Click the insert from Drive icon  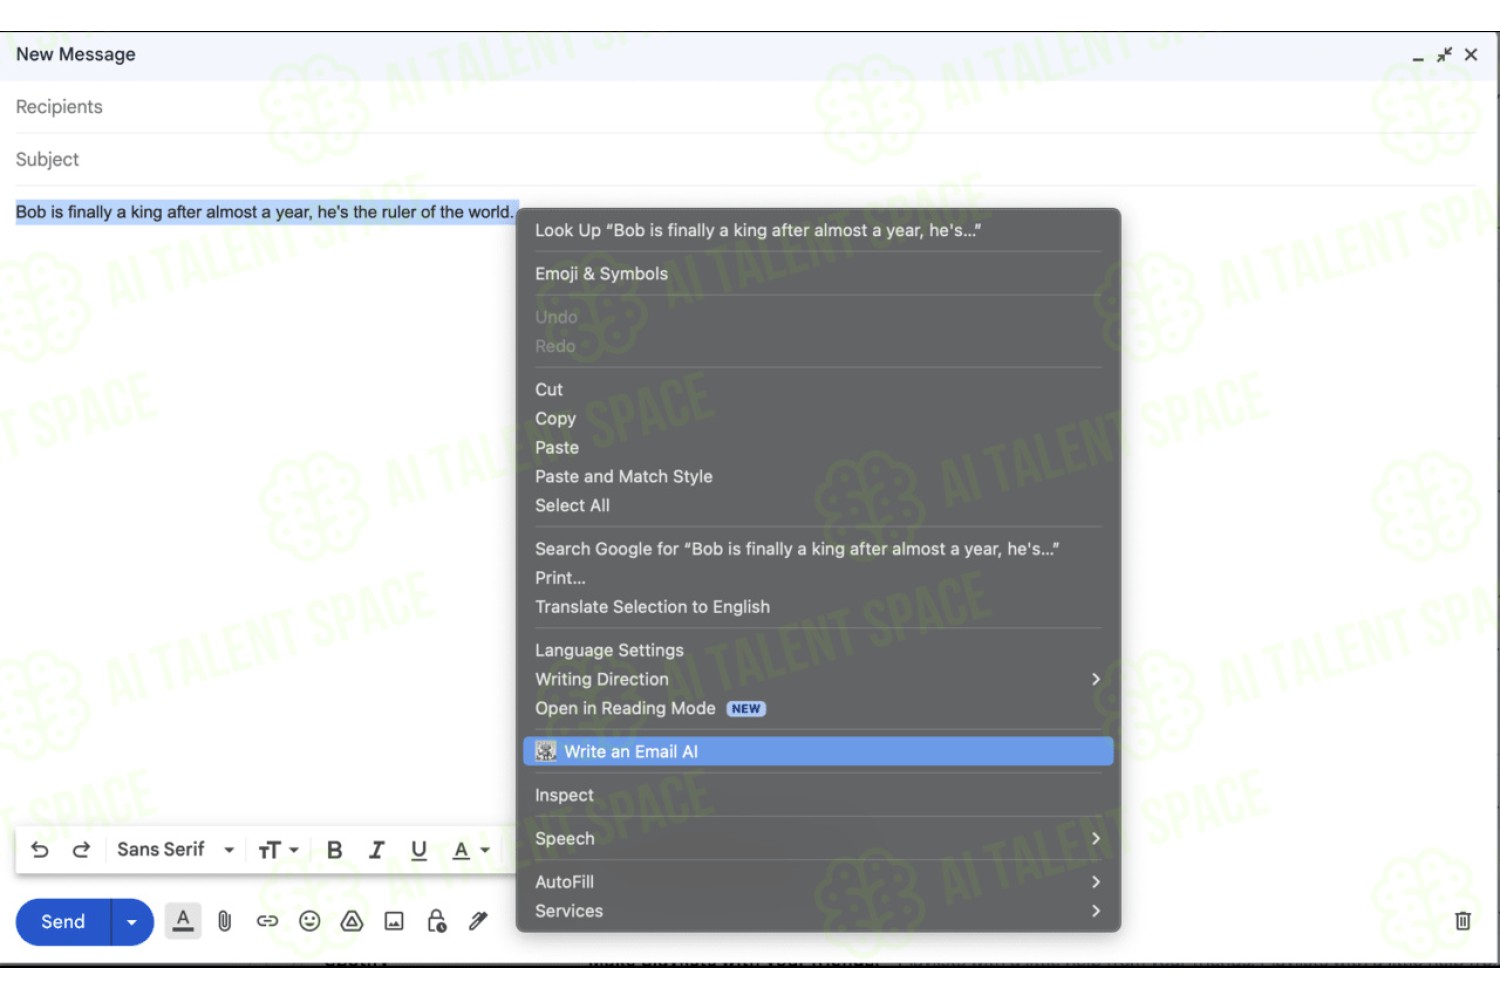[352, 922]
